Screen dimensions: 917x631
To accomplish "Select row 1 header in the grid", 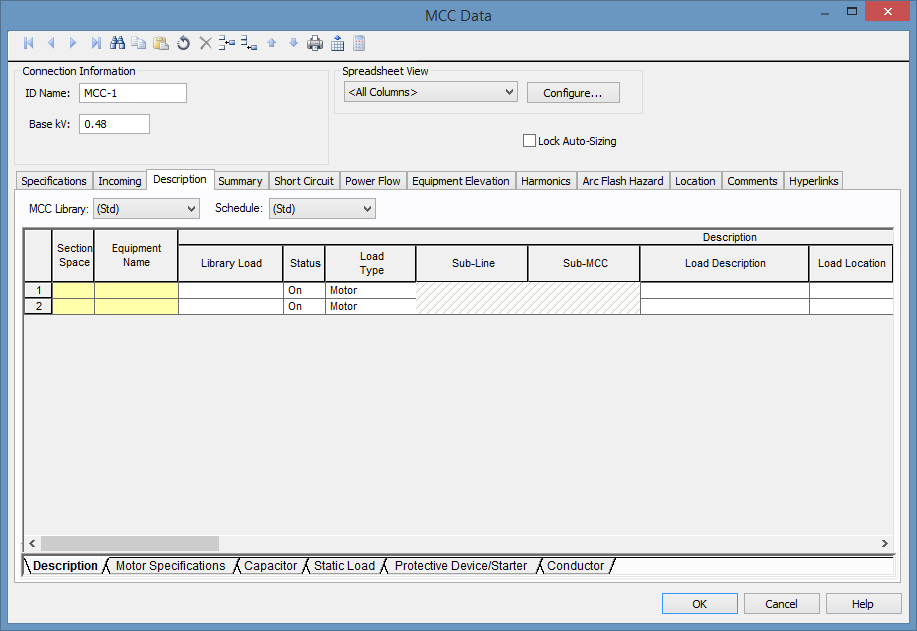I will click(x=39, y=290).
